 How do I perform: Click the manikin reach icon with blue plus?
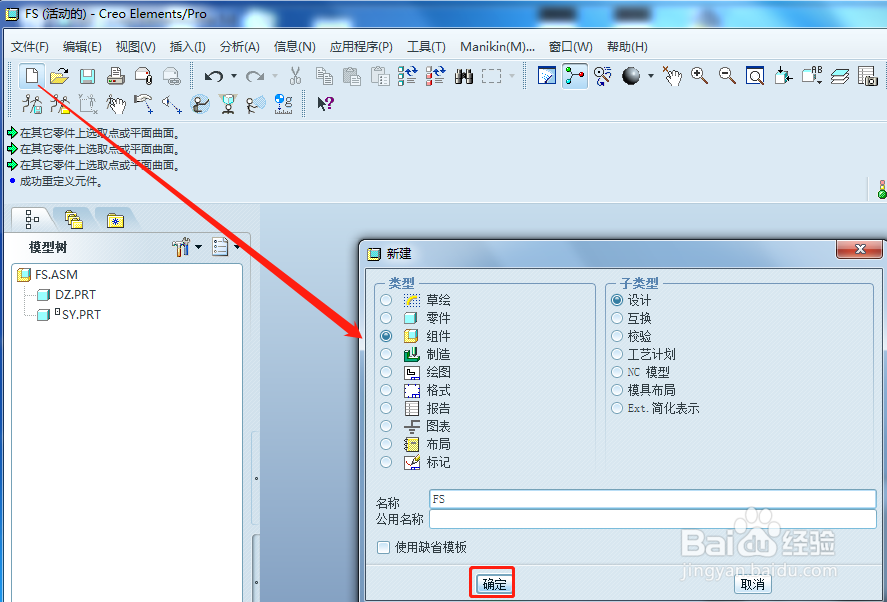144,104
